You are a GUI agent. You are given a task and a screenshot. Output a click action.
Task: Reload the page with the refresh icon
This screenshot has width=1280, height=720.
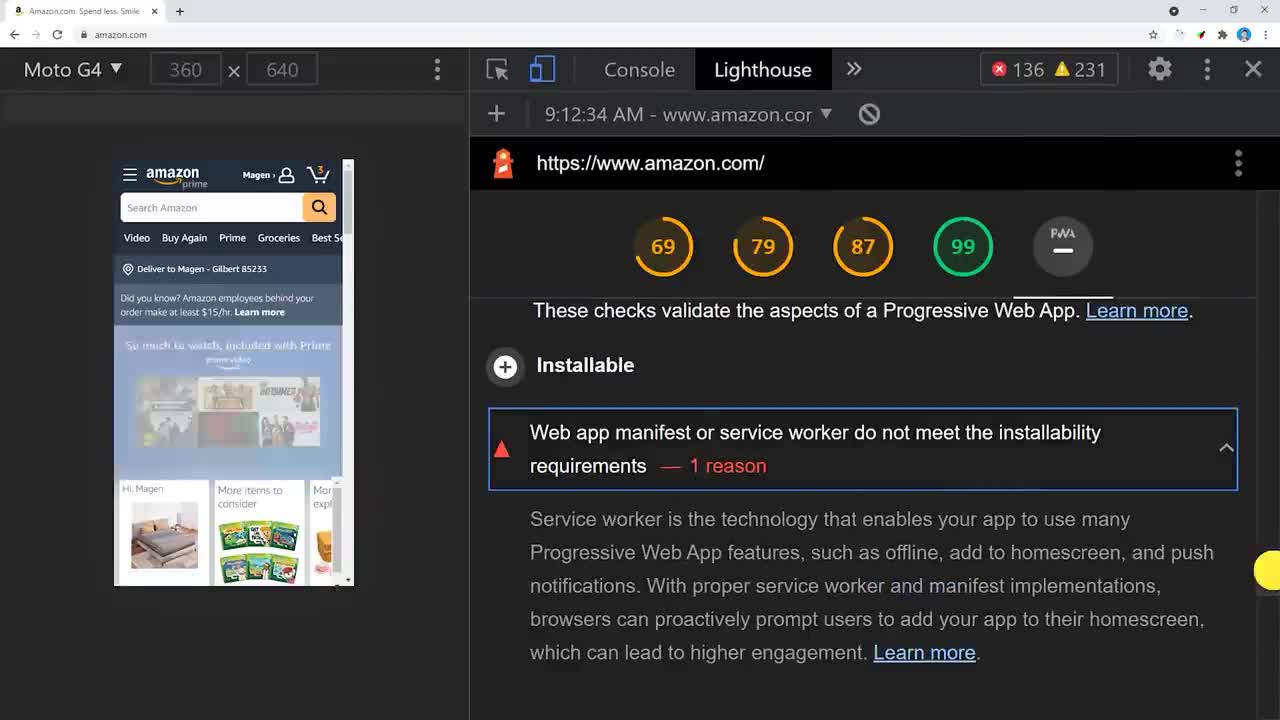(57, 34)
